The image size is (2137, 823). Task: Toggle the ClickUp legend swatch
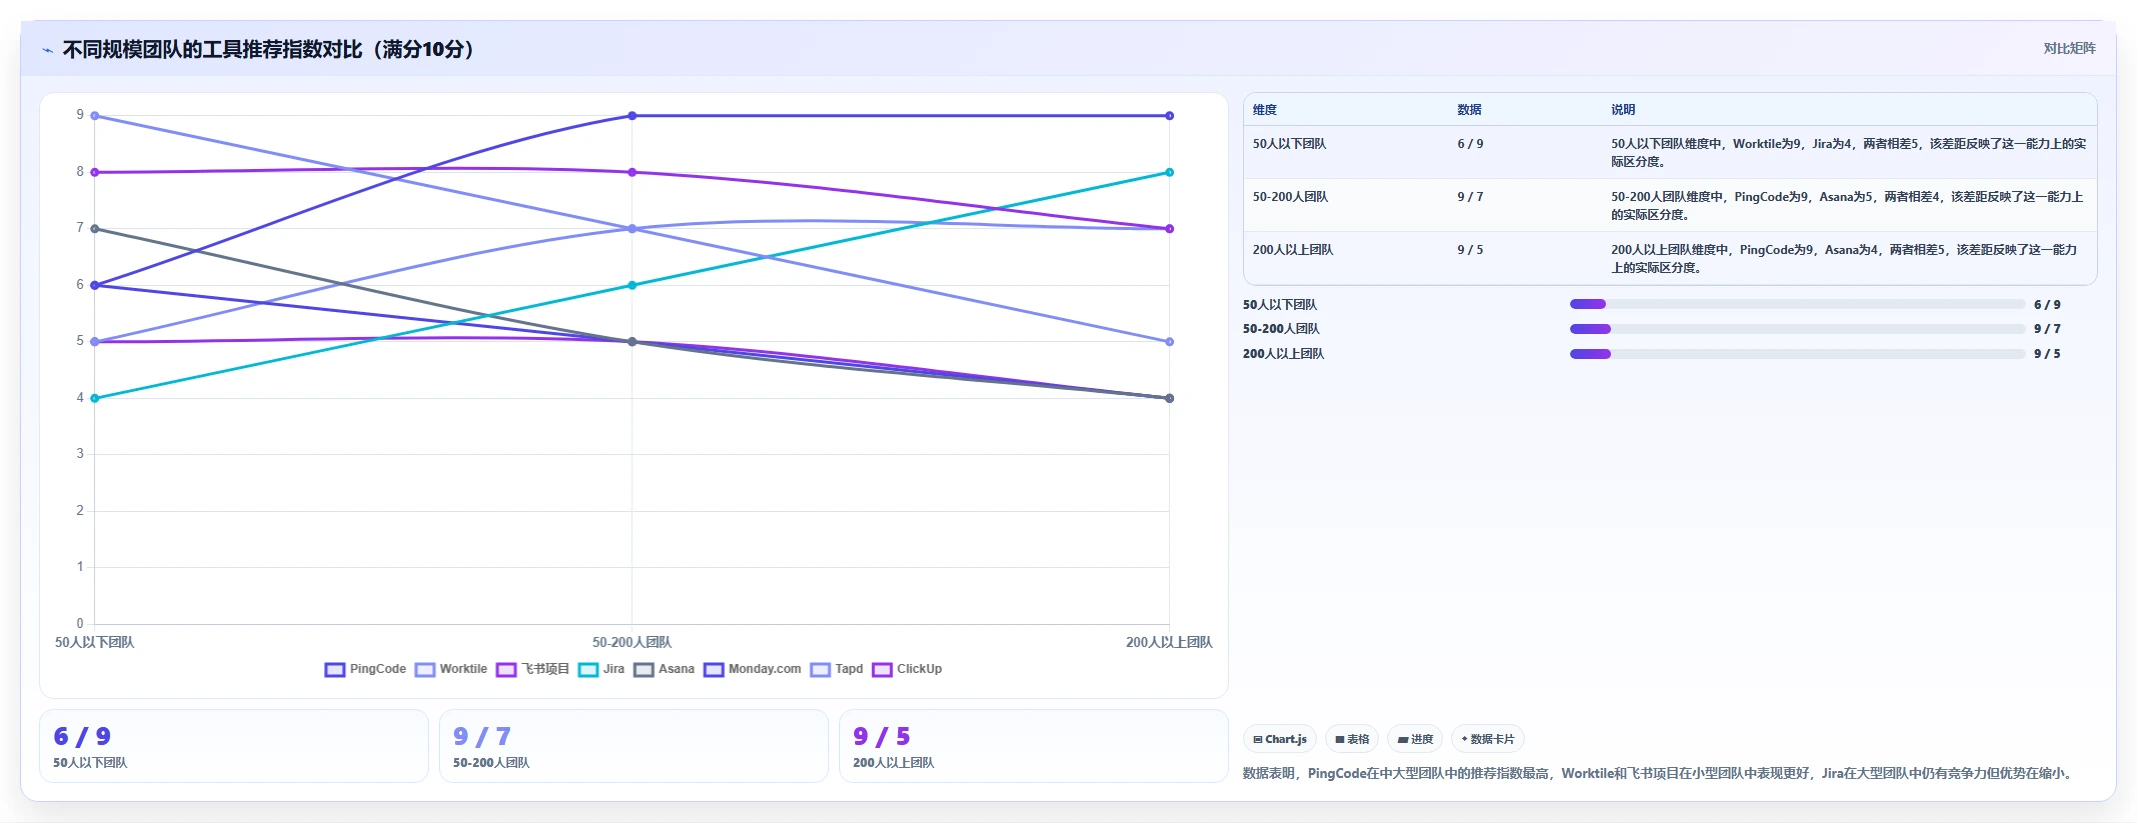click(x=882, y=670)
